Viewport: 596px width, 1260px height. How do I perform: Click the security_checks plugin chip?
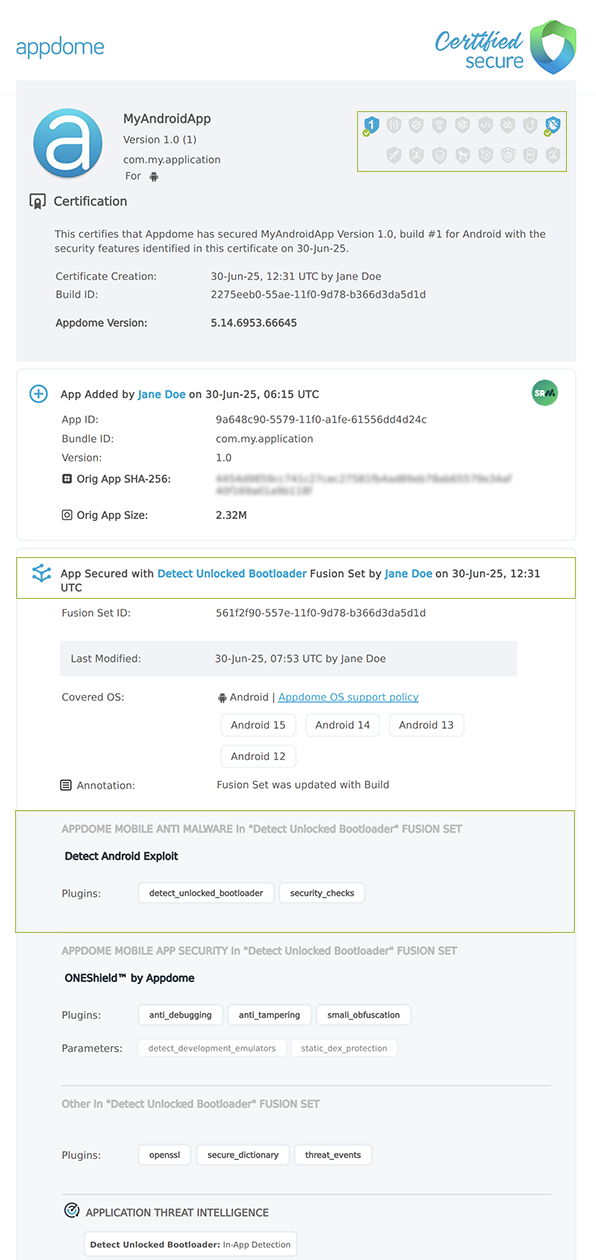point(322,892)
